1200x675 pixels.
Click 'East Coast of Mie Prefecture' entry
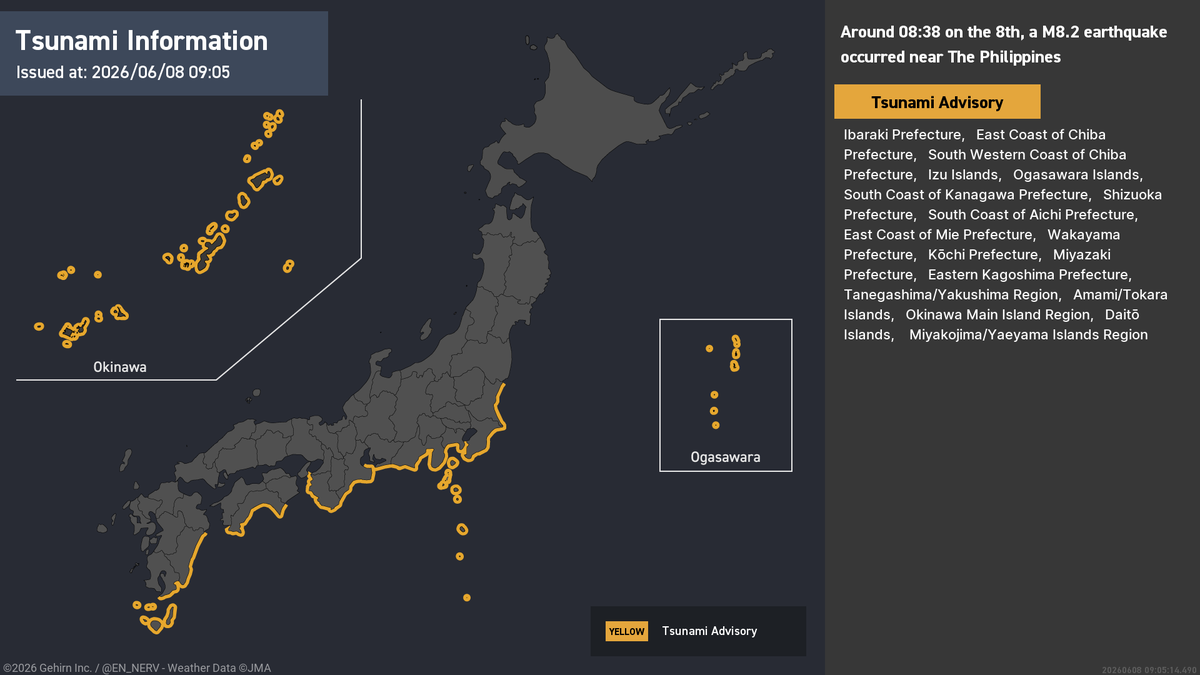939,234
